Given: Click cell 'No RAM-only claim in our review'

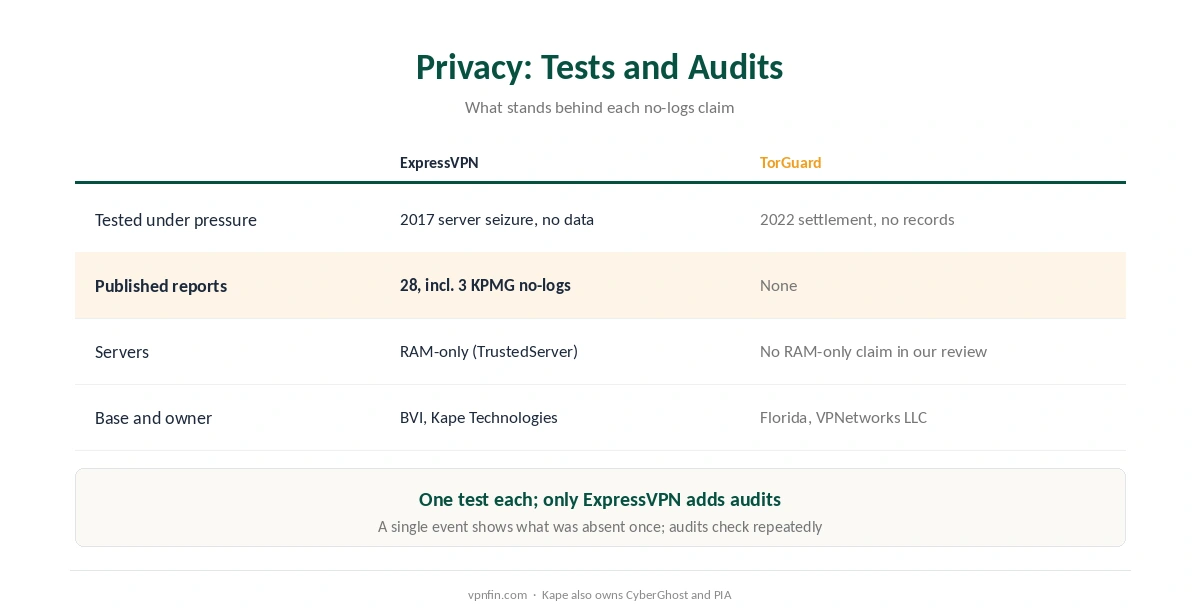Looking at the screenshot, I should [873, 351].
